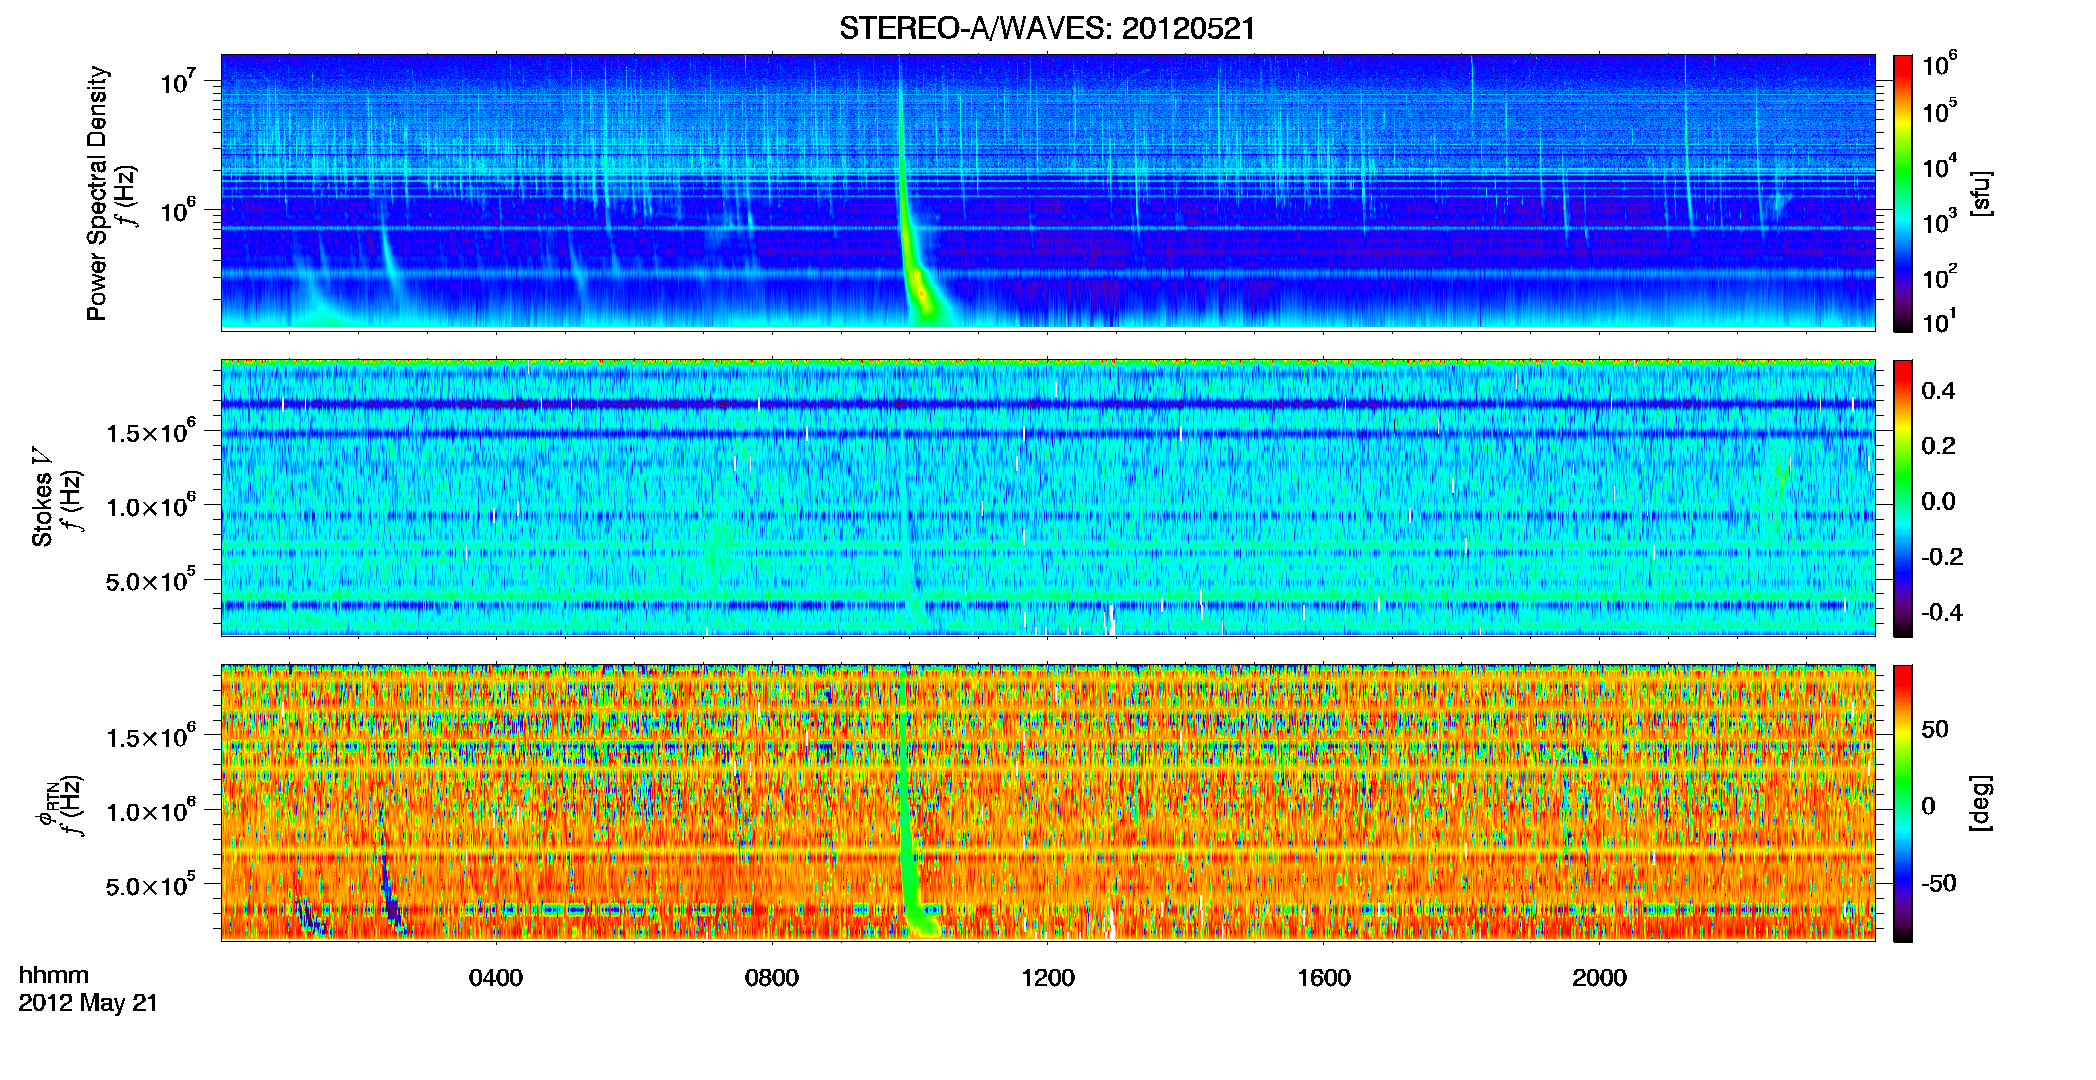Screen dimensions: 2096x1080
Task: Click the 0400 time tick label
Action: (496, 978)
